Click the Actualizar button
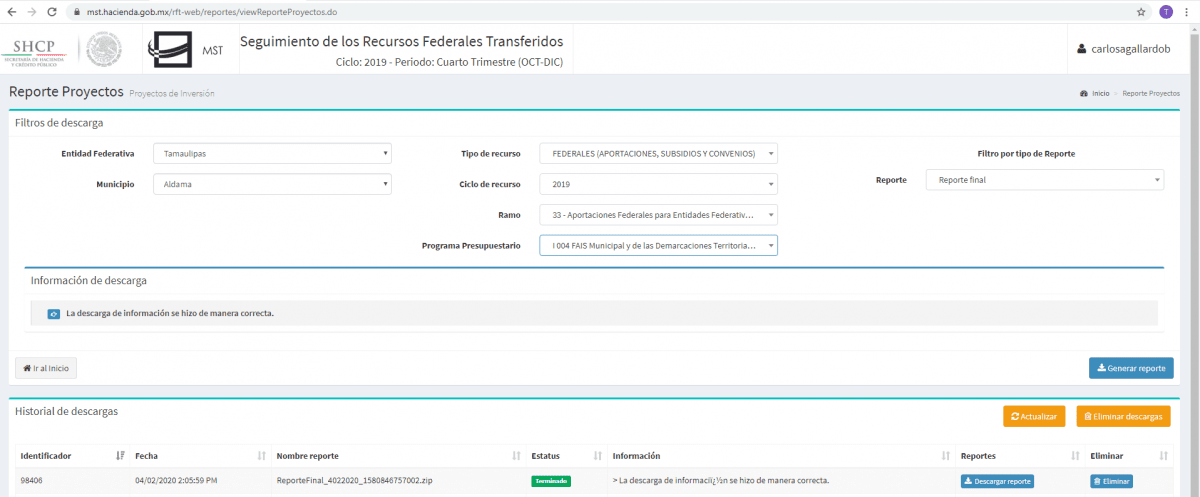Image resolution: width=1200 pixels, height=497 pixels. click(x=1034, y=416)
